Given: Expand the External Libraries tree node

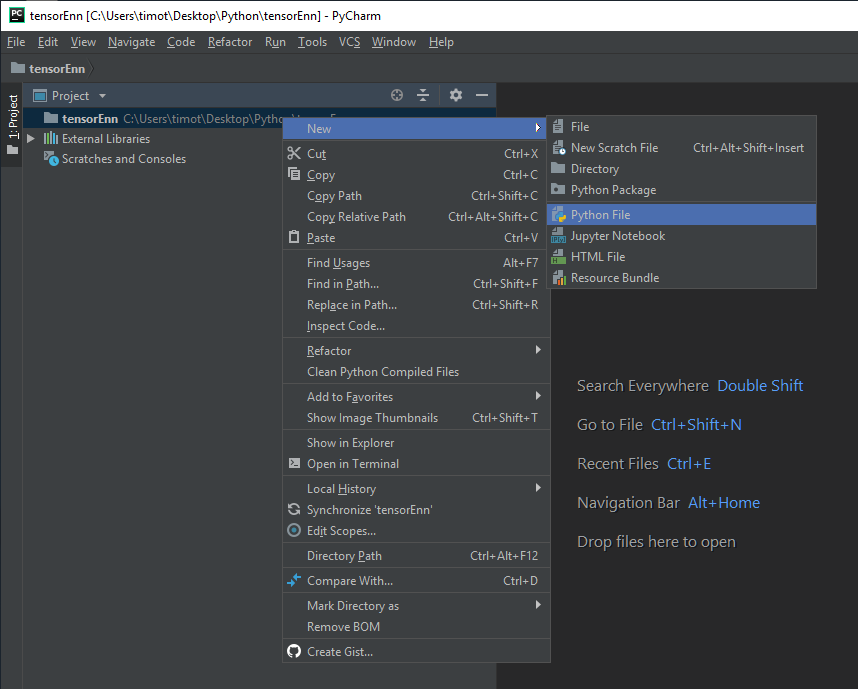Looking at the screenshot, I should tap(31, 138).
